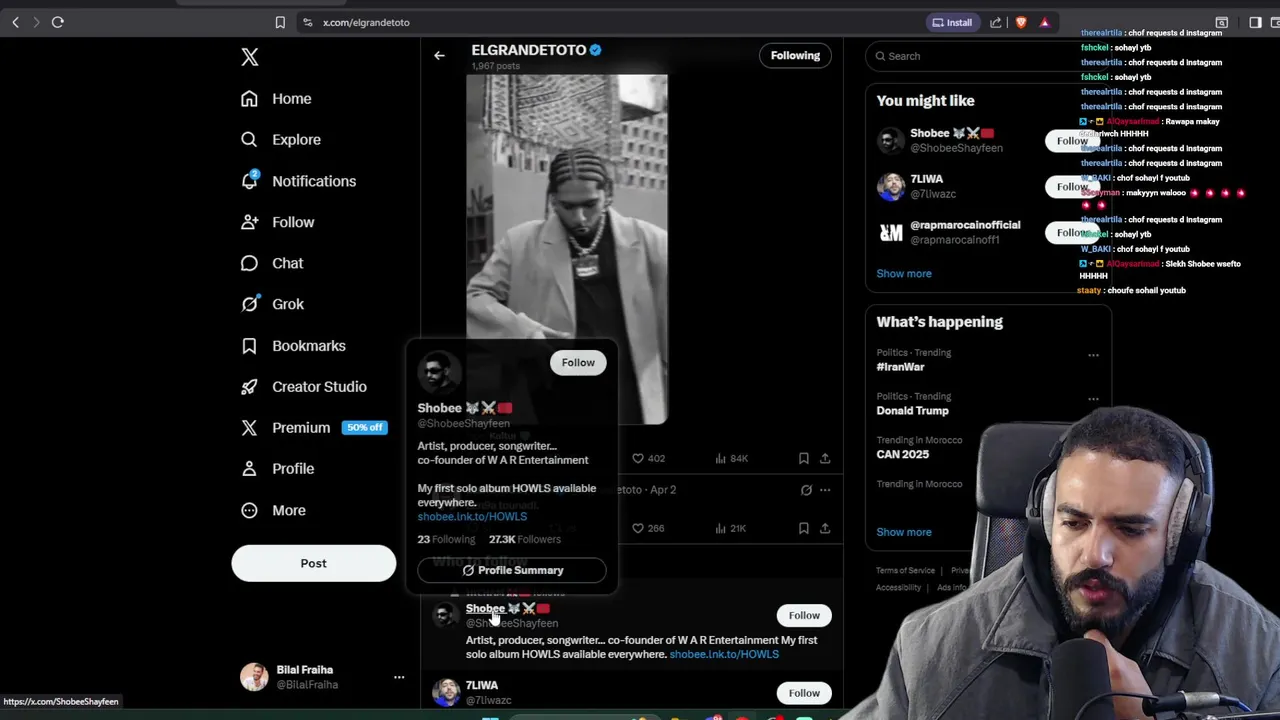The height and width of the screenshot is (720, 1280).
Task: Click the browser share icon in the address bar
Action: 996,22
